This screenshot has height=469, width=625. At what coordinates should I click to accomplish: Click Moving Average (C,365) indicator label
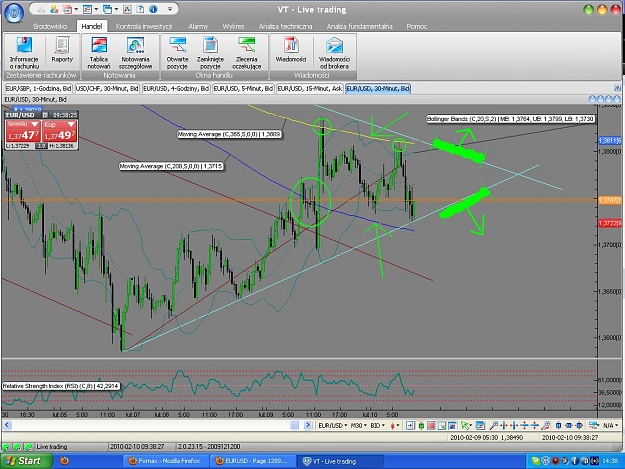(x=229, y=134)
